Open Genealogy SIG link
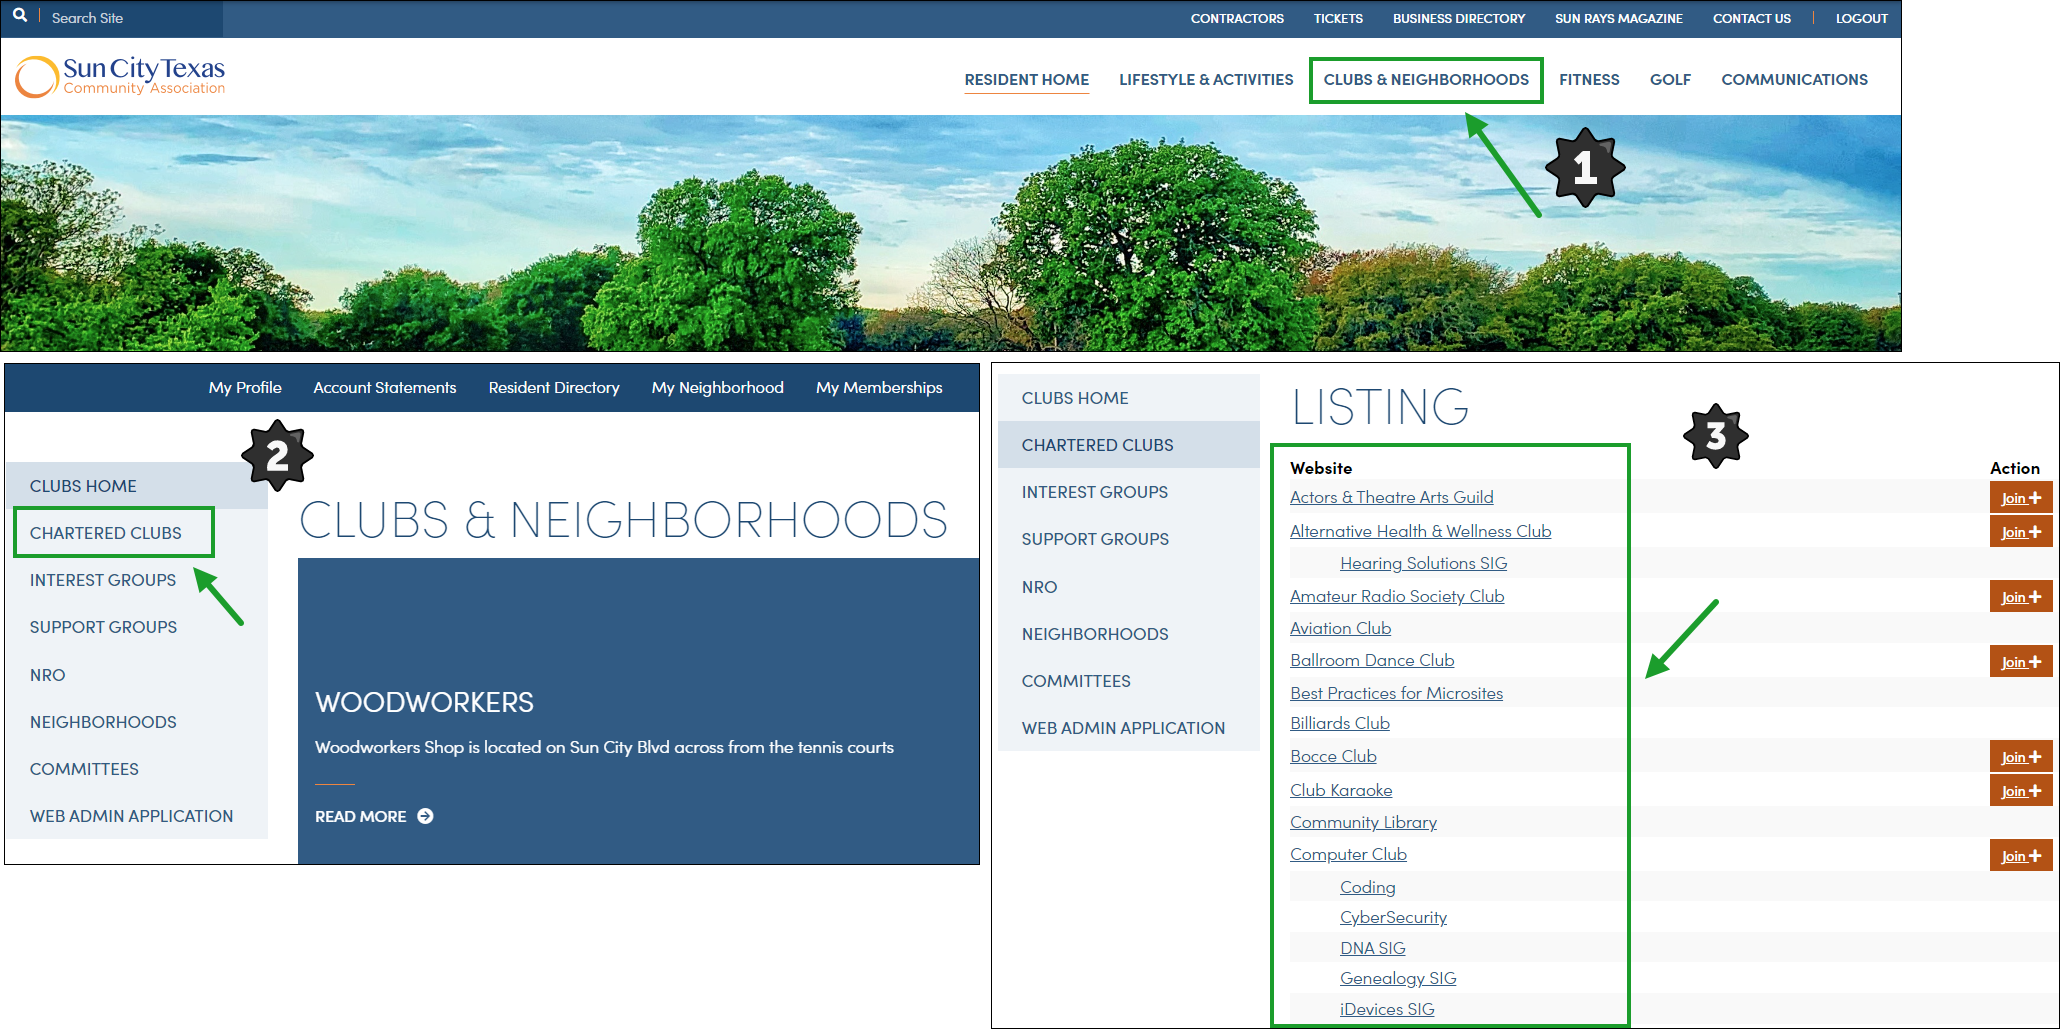The width and height of the screenshot is (2060, 1029). pyautogui.click(x=1398, y=978)
